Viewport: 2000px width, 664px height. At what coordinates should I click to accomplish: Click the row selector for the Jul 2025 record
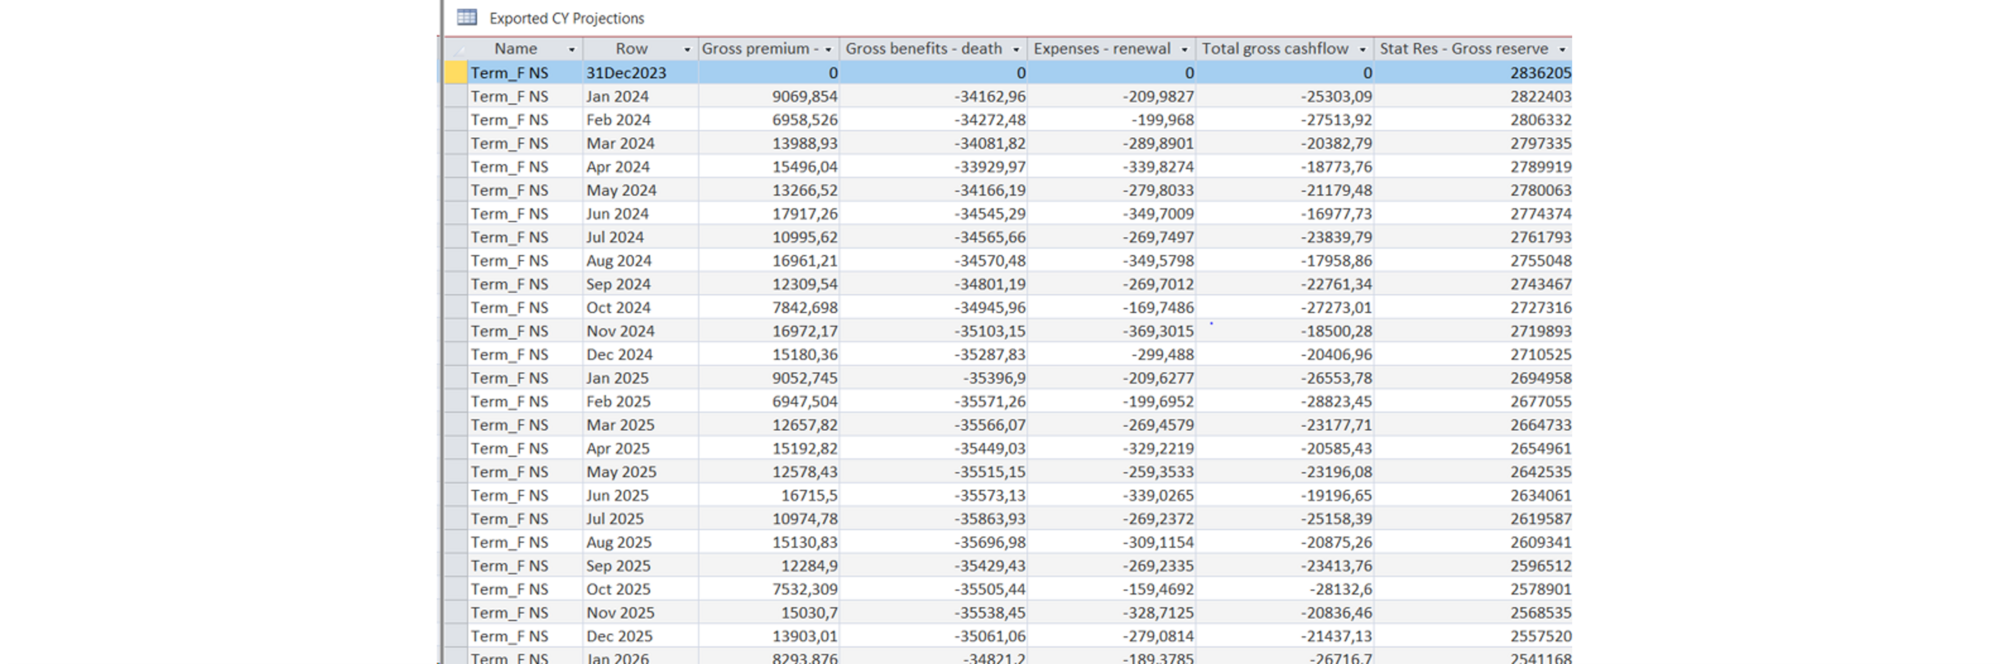(x=456, y=518)
